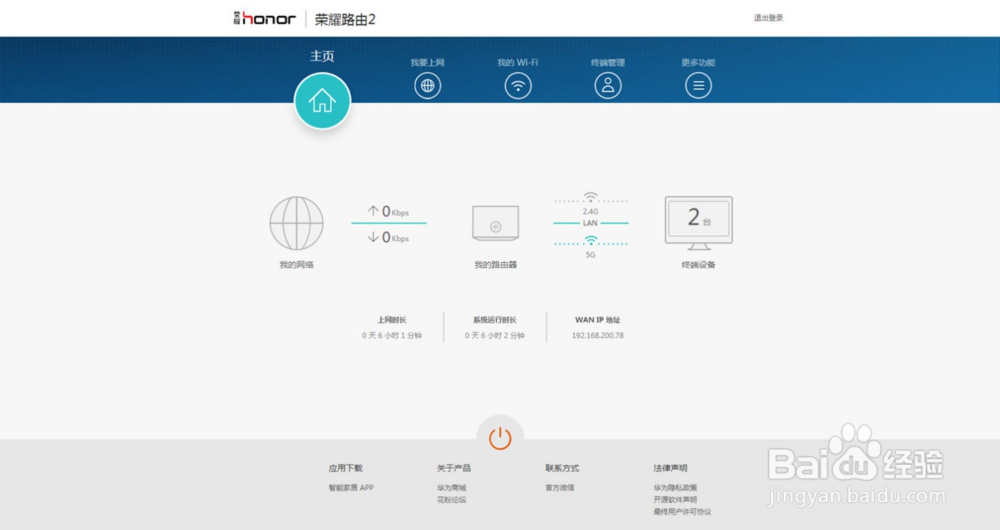The width and height of the screenshot is (1000, 530).
Task: Open the 更多功能 menu icon
Action: click(698, 85)
